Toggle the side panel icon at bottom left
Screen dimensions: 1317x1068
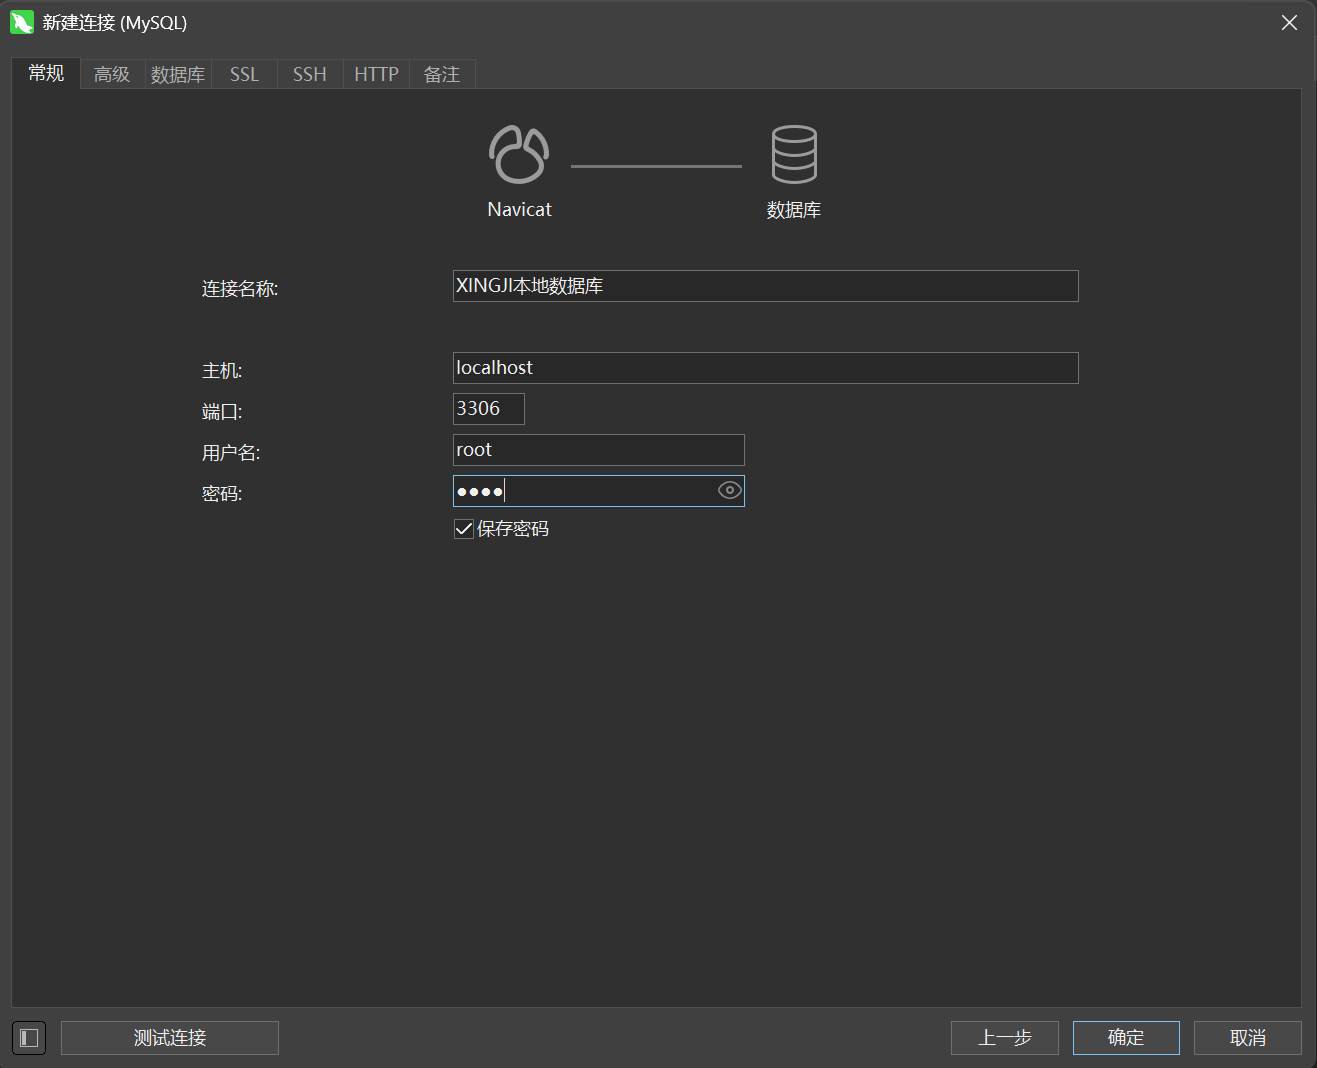[29, 1038]
